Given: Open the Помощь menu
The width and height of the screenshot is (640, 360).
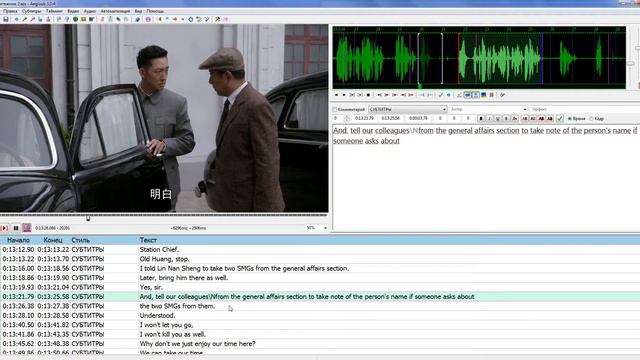Looking at the screenshot, I should coord(155,11).
